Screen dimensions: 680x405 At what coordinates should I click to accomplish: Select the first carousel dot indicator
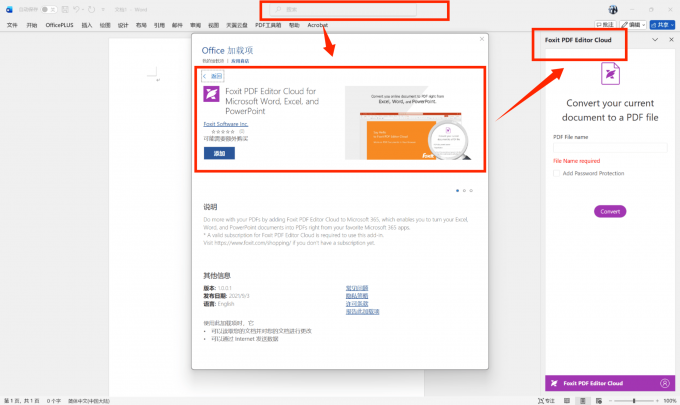pos(458,190)
